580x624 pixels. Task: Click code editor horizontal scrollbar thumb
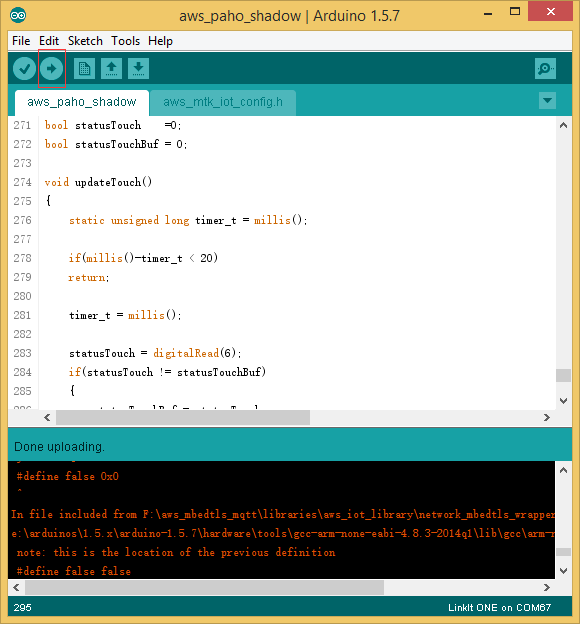(x=183, y=417)
